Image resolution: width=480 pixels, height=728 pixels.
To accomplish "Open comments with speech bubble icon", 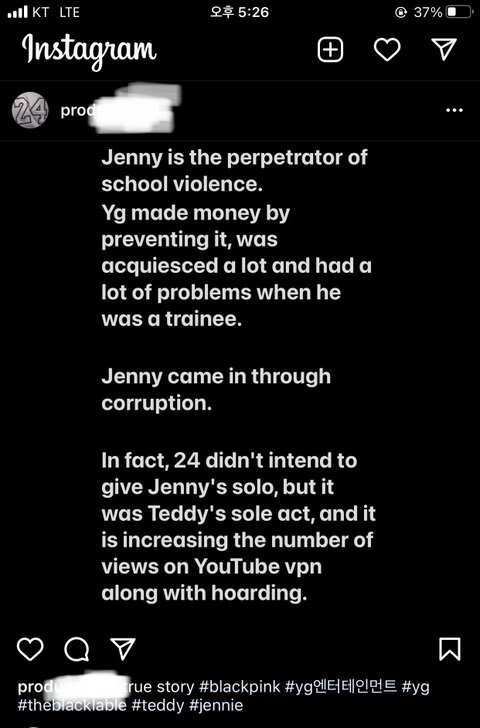I will [x=77, y=649].
